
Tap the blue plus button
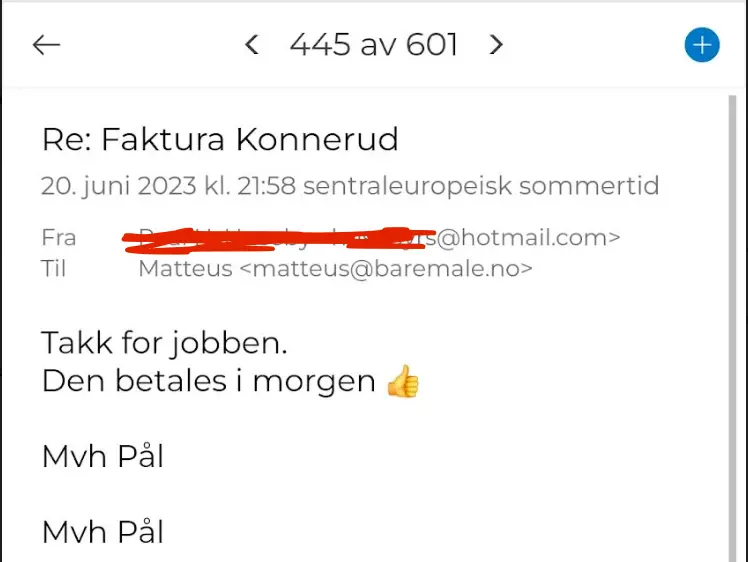point(702,45)
